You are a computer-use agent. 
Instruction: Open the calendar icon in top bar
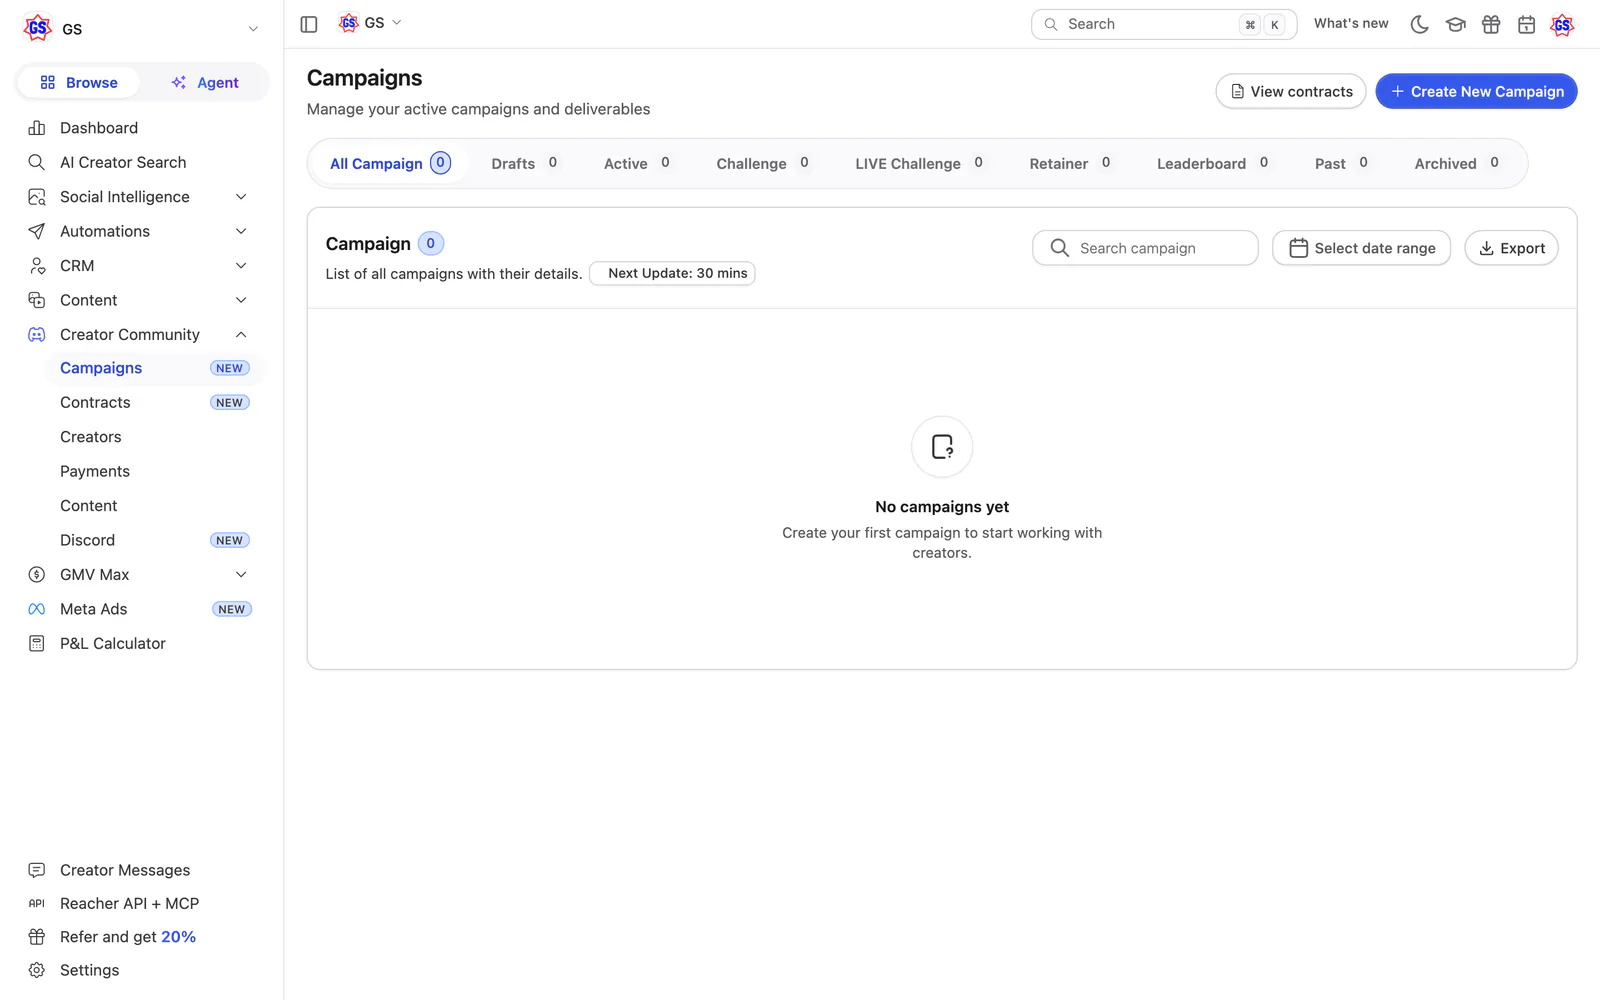1526,24
